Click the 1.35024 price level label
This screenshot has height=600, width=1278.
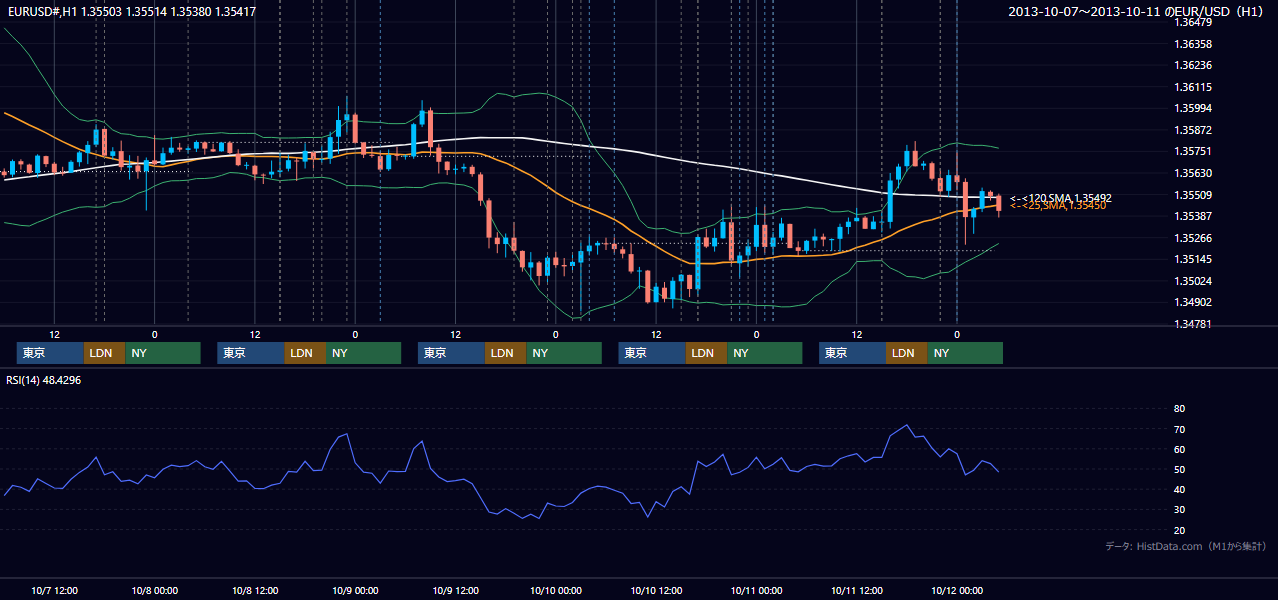(1193, 281)
